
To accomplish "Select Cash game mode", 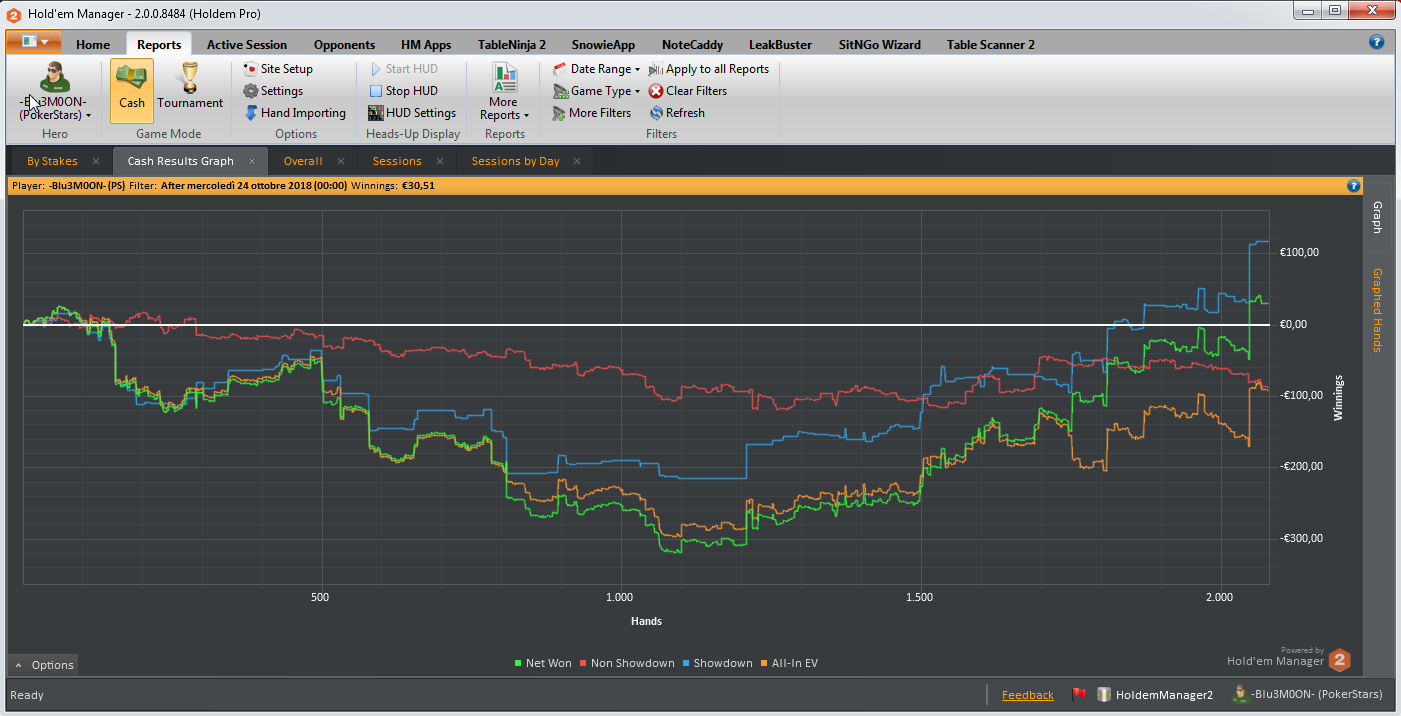I will (x=132, y=90).
